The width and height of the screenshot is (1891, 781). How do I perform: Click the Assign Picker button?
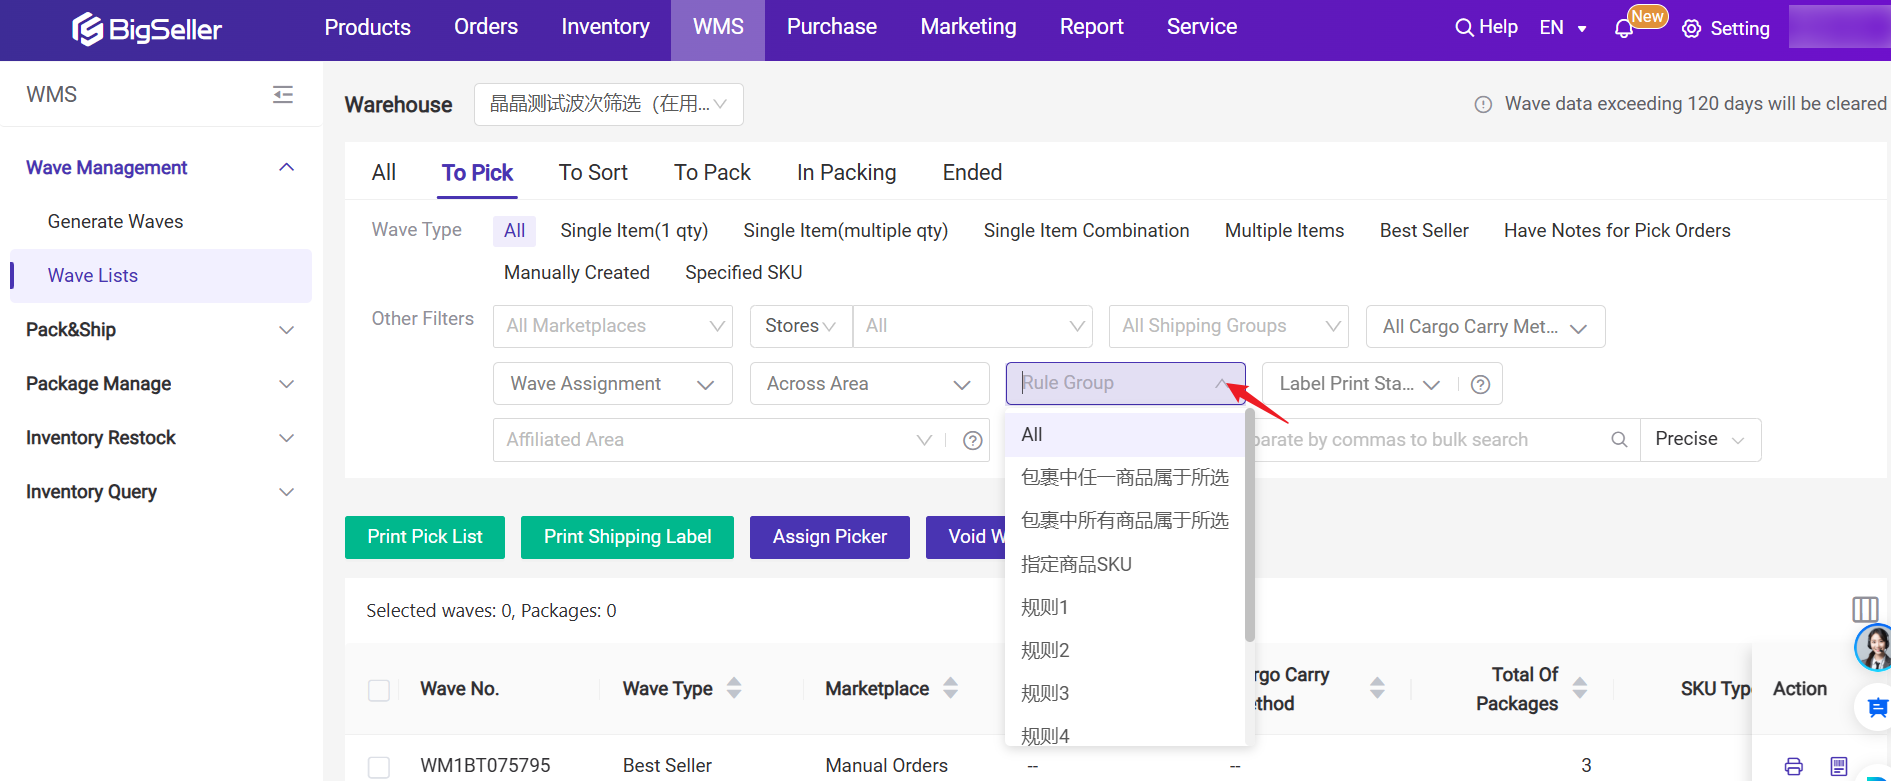829,537
